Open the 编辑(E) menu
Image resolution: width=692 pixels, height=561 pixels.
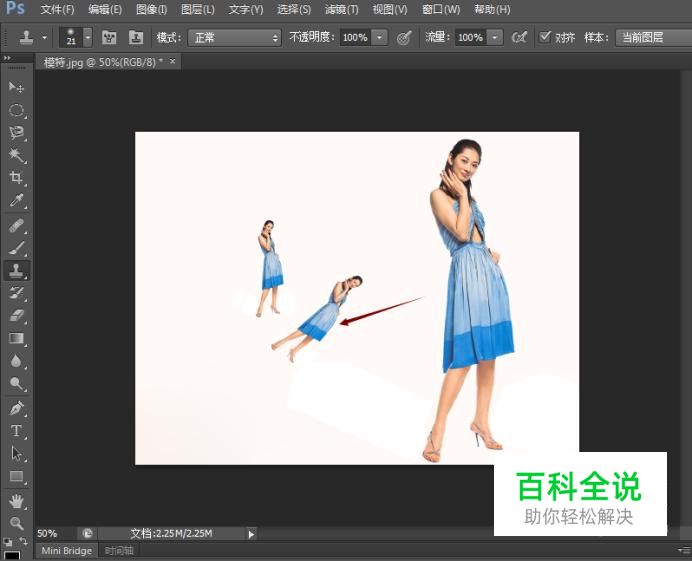(105, 9)
